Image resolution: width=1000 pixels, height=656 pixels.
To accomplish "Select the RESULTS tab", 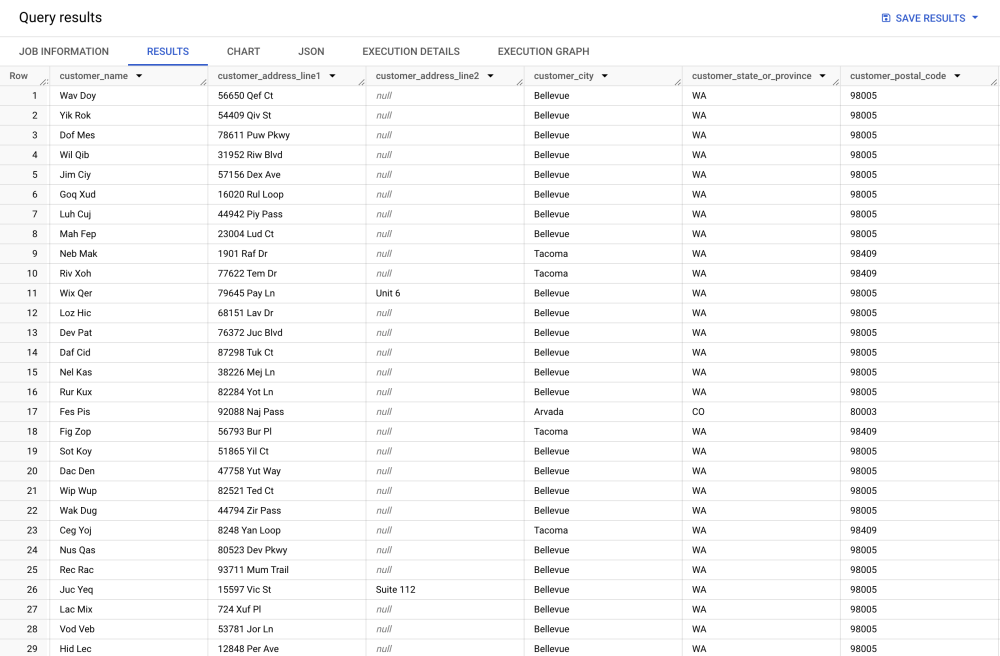I will point(168,52).
